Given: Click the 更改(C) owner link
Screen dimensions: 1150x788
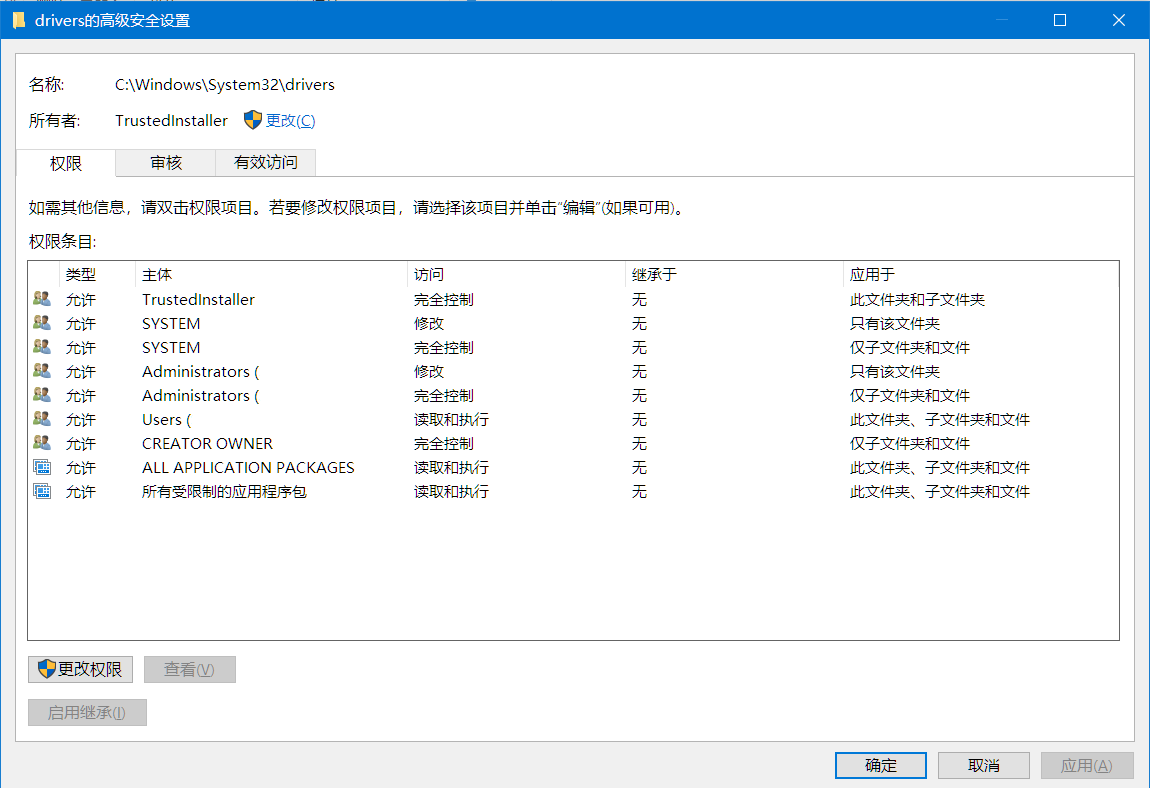Looking at the screenshot, I should (291, 119).
